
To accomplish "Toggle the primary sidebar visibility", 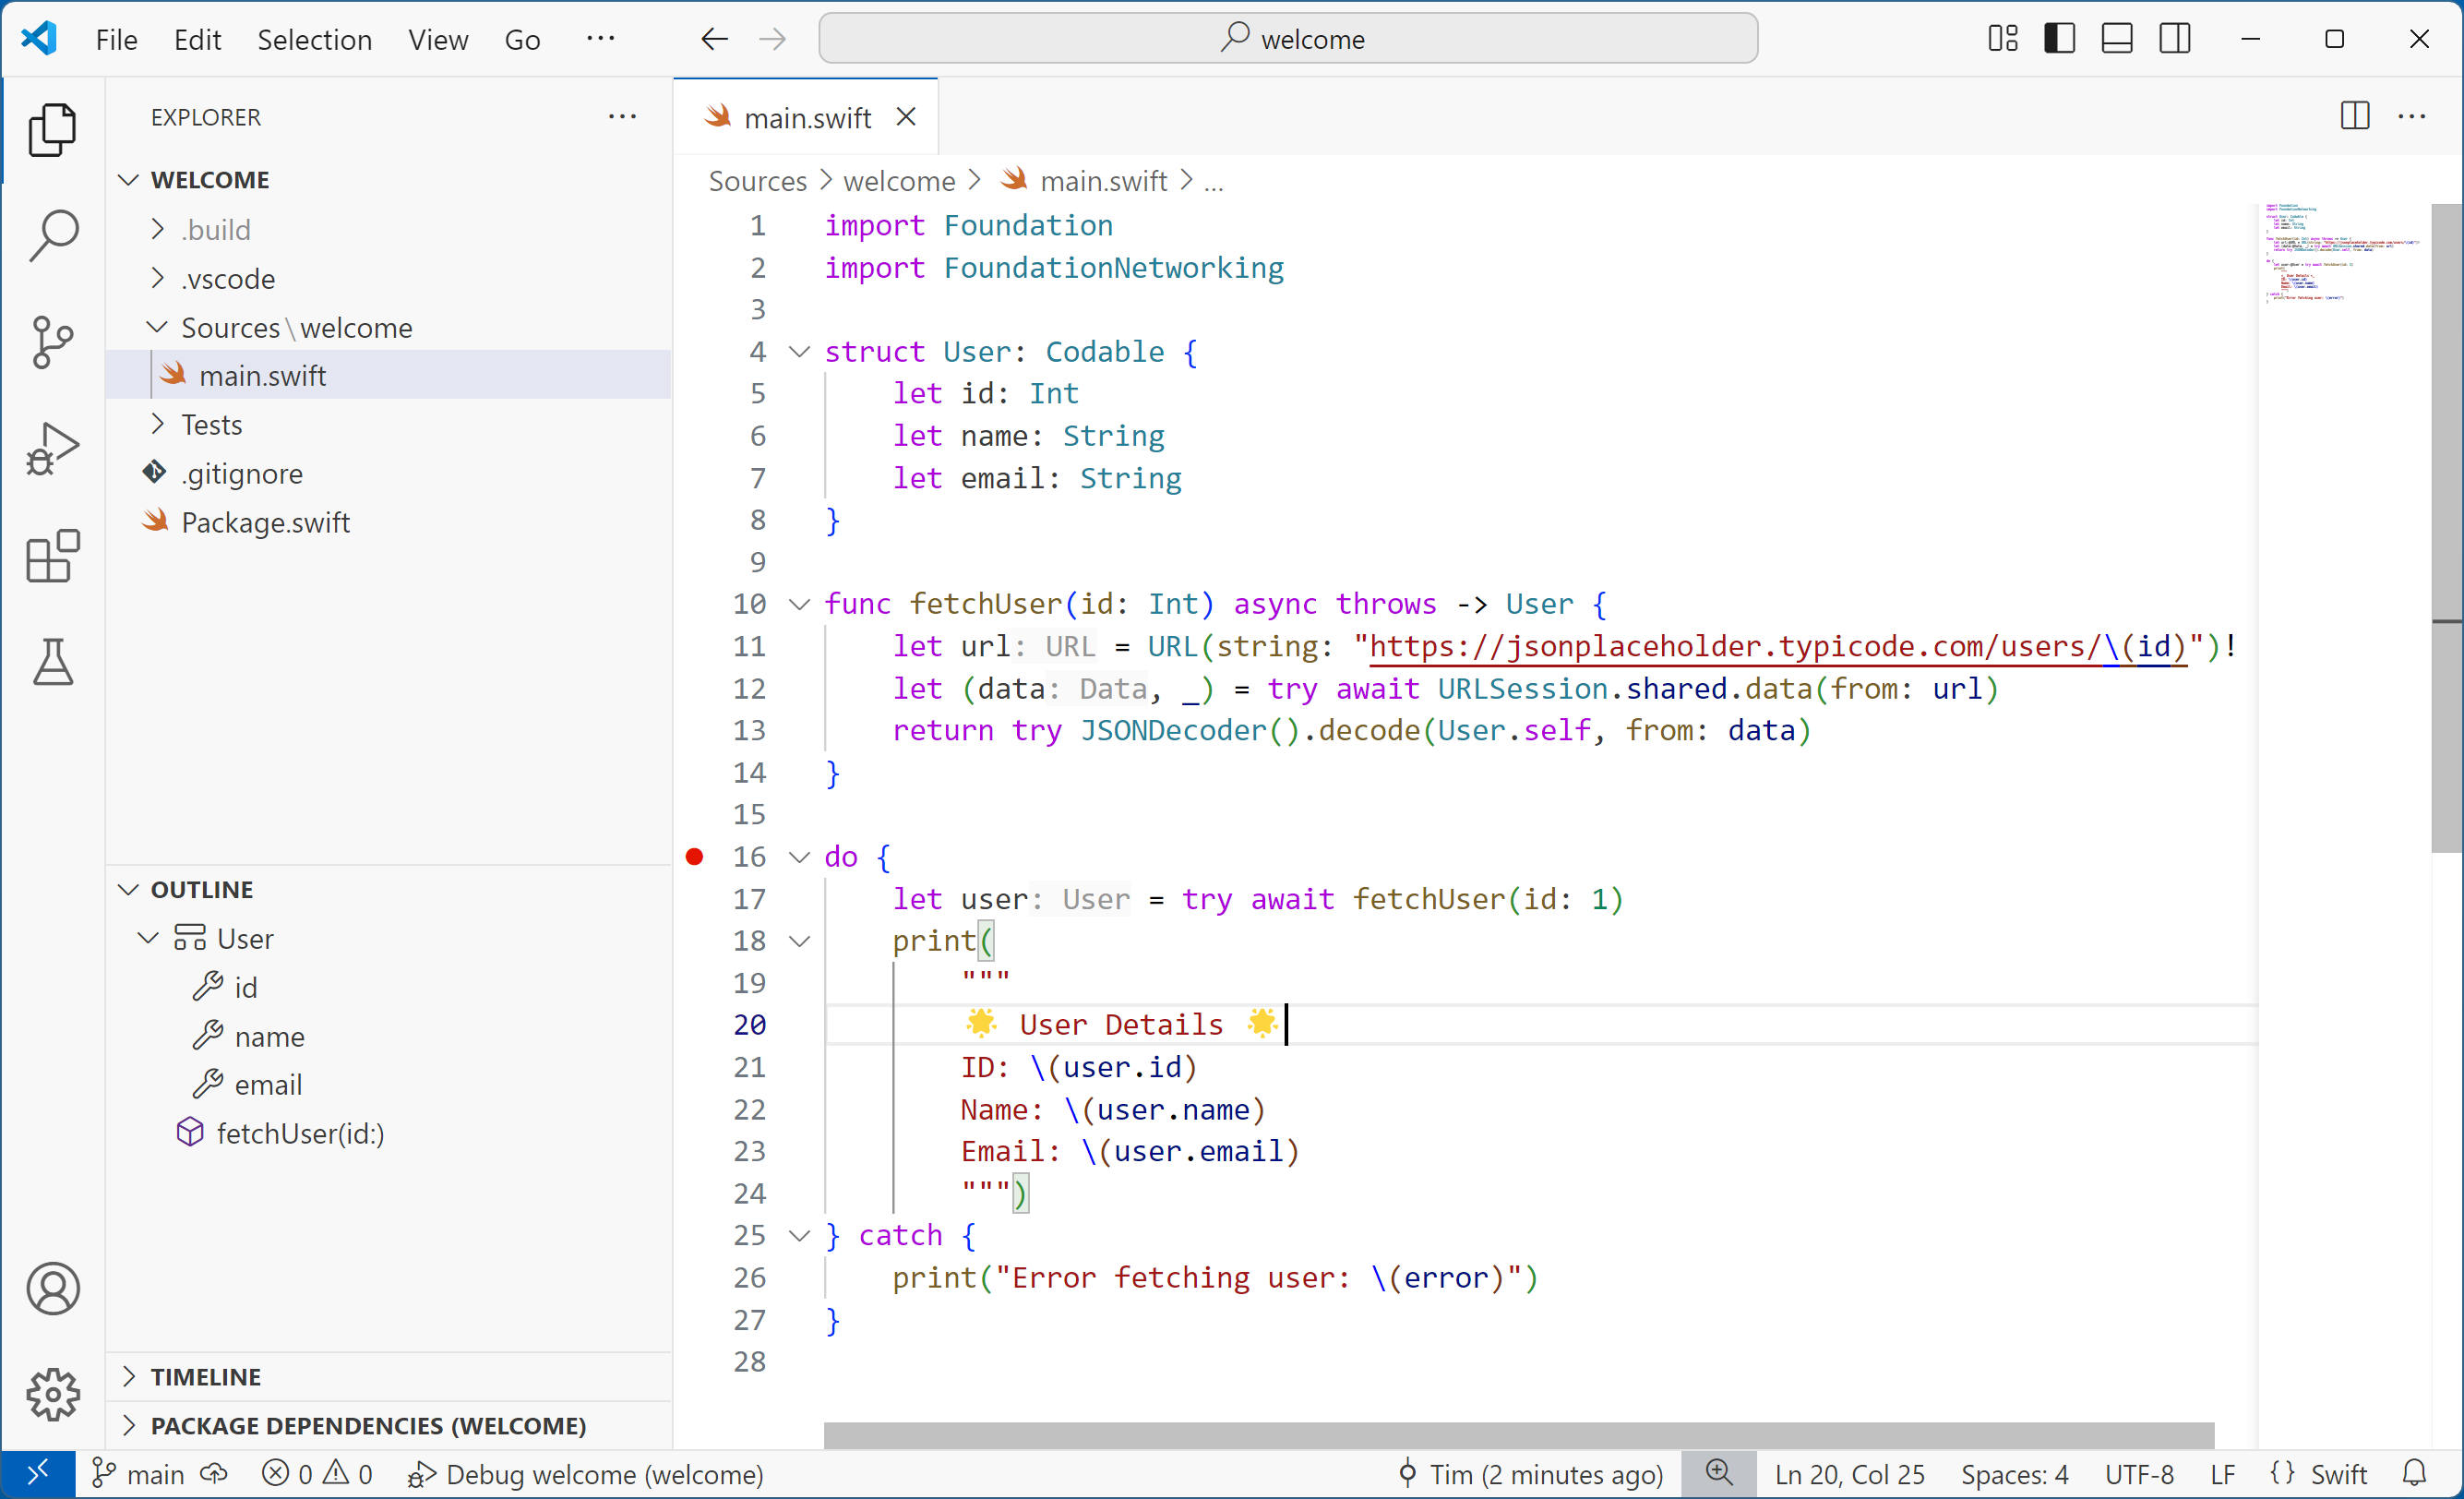I will 2058,38.
